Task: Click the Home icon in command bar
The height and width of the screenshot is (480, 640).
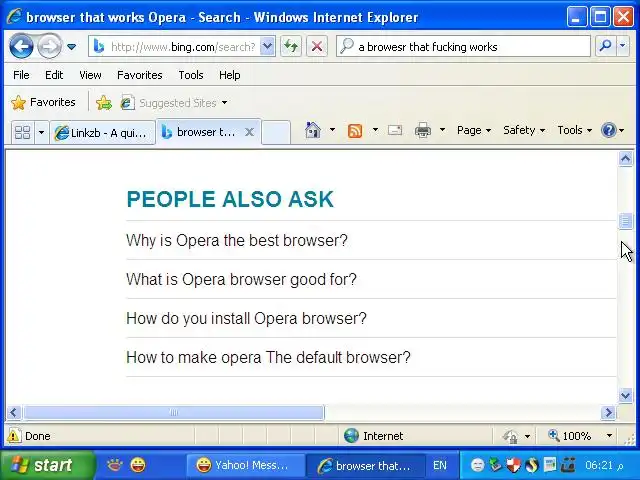Action: point(313,130)
